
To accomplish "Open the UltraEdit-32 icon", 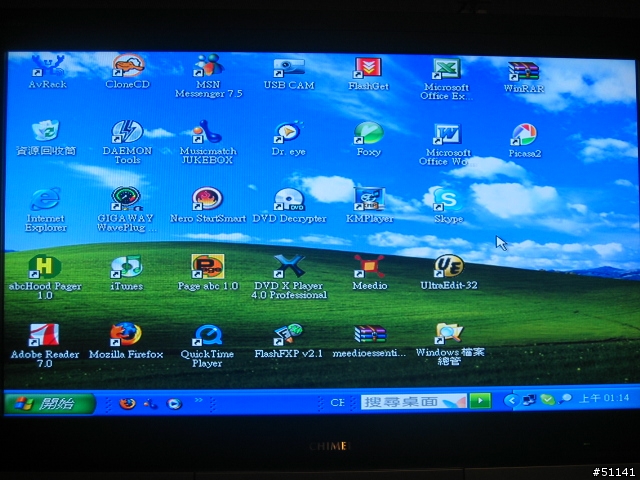I will click(x=449, y=272).
